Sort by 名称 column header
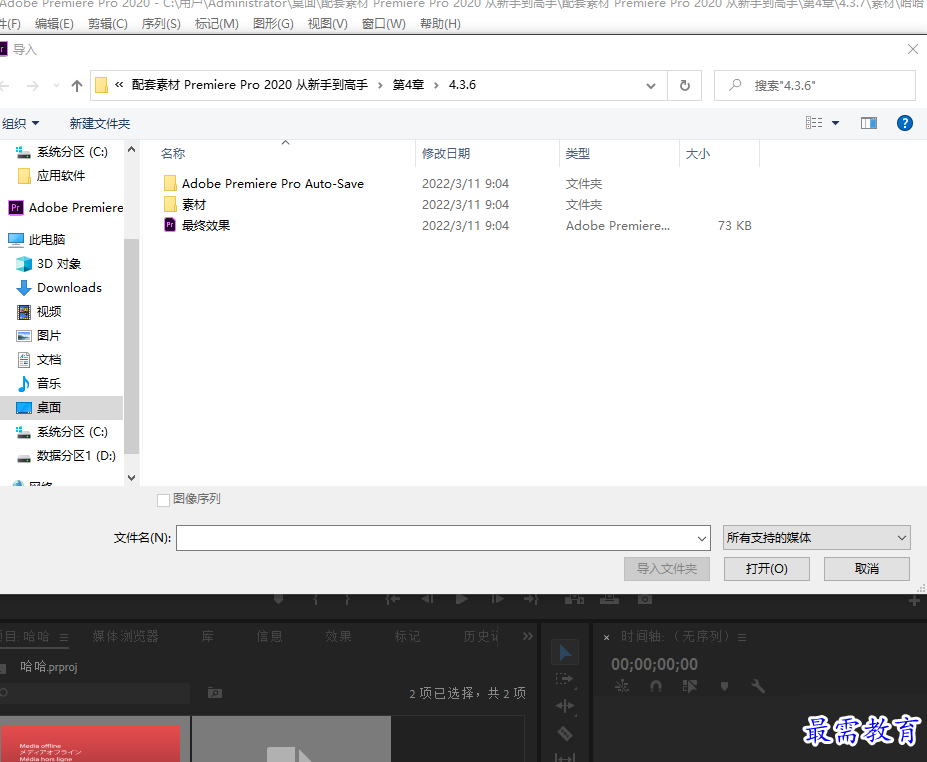Viewport: 927px width, 762px height. pos(173,154)
